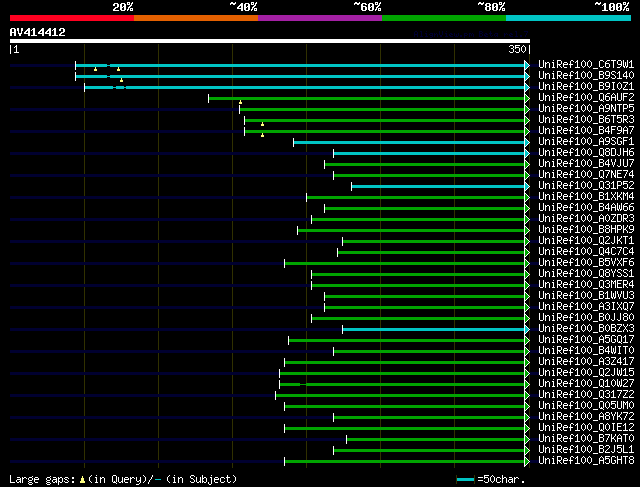
Task: Click the orange ~40% identity color bar
Action: point(196,18)
